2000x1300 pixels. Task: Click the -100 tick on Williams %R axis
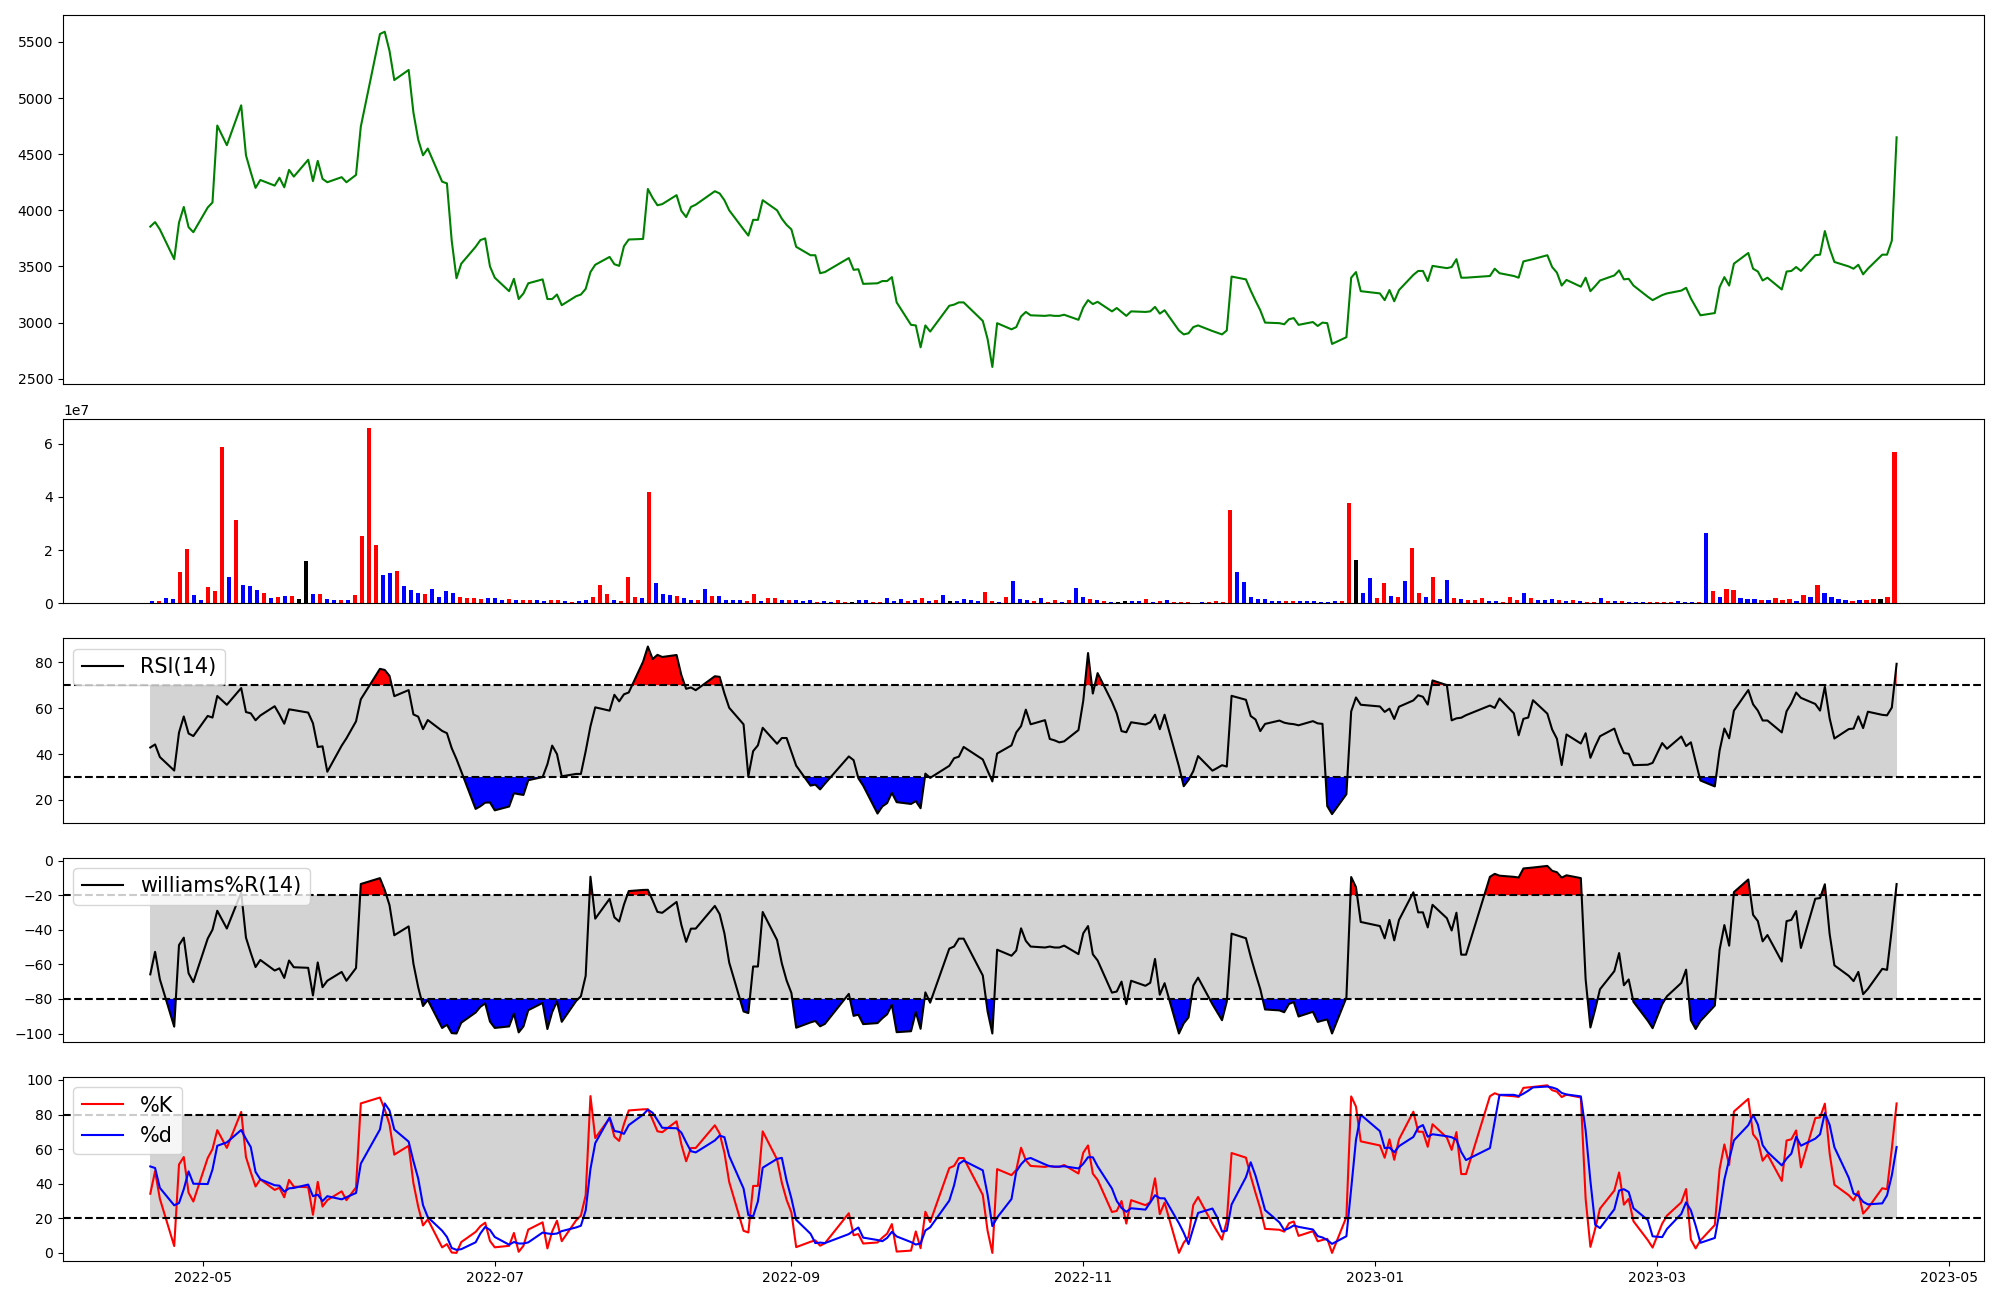(x=33, y=1034)
